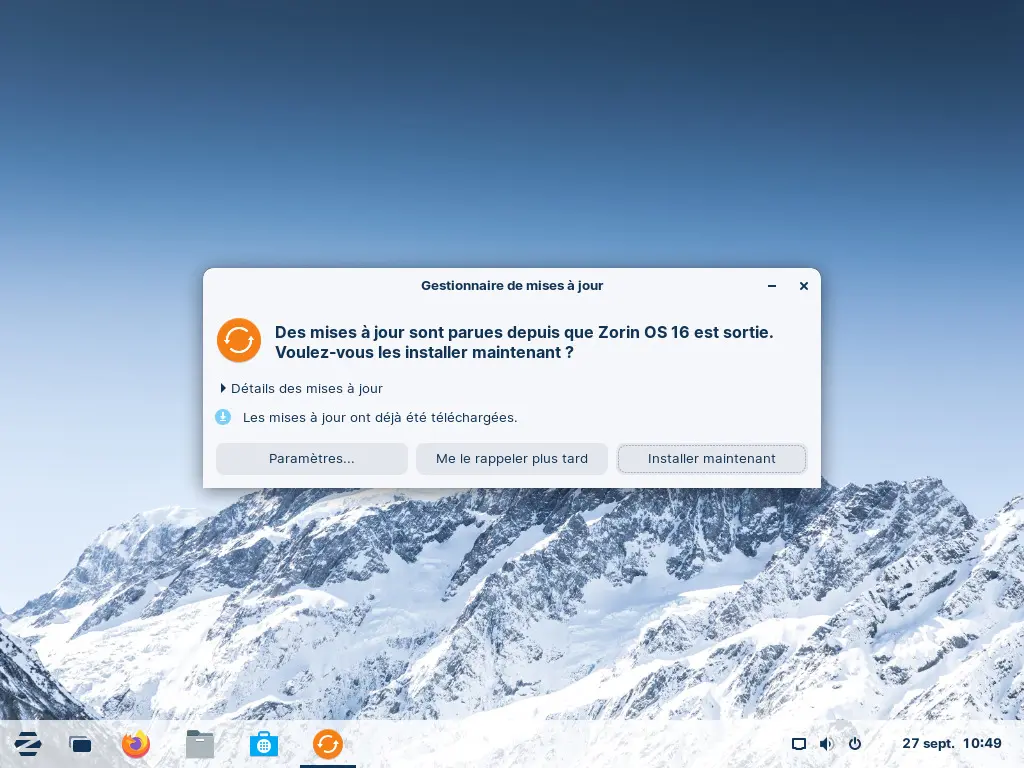The height and width of the screenshot is (768, 1024).
Task: Click the workspaces overview icon in taskbar
Action: point(80,744)
